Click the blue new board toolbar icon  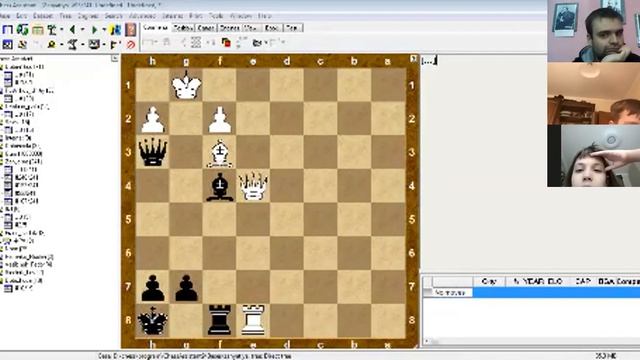click(7, 29)
